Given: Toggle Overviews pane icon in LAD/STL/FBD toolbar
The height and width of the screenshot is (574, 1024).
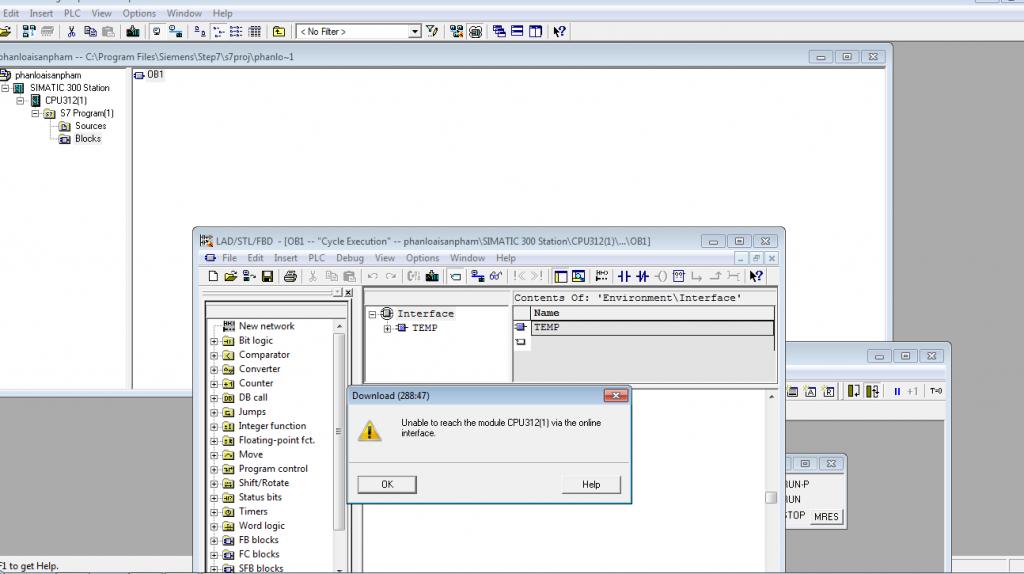Looking at the screenshot, I should pyautogui.click(x=560, y=276).
